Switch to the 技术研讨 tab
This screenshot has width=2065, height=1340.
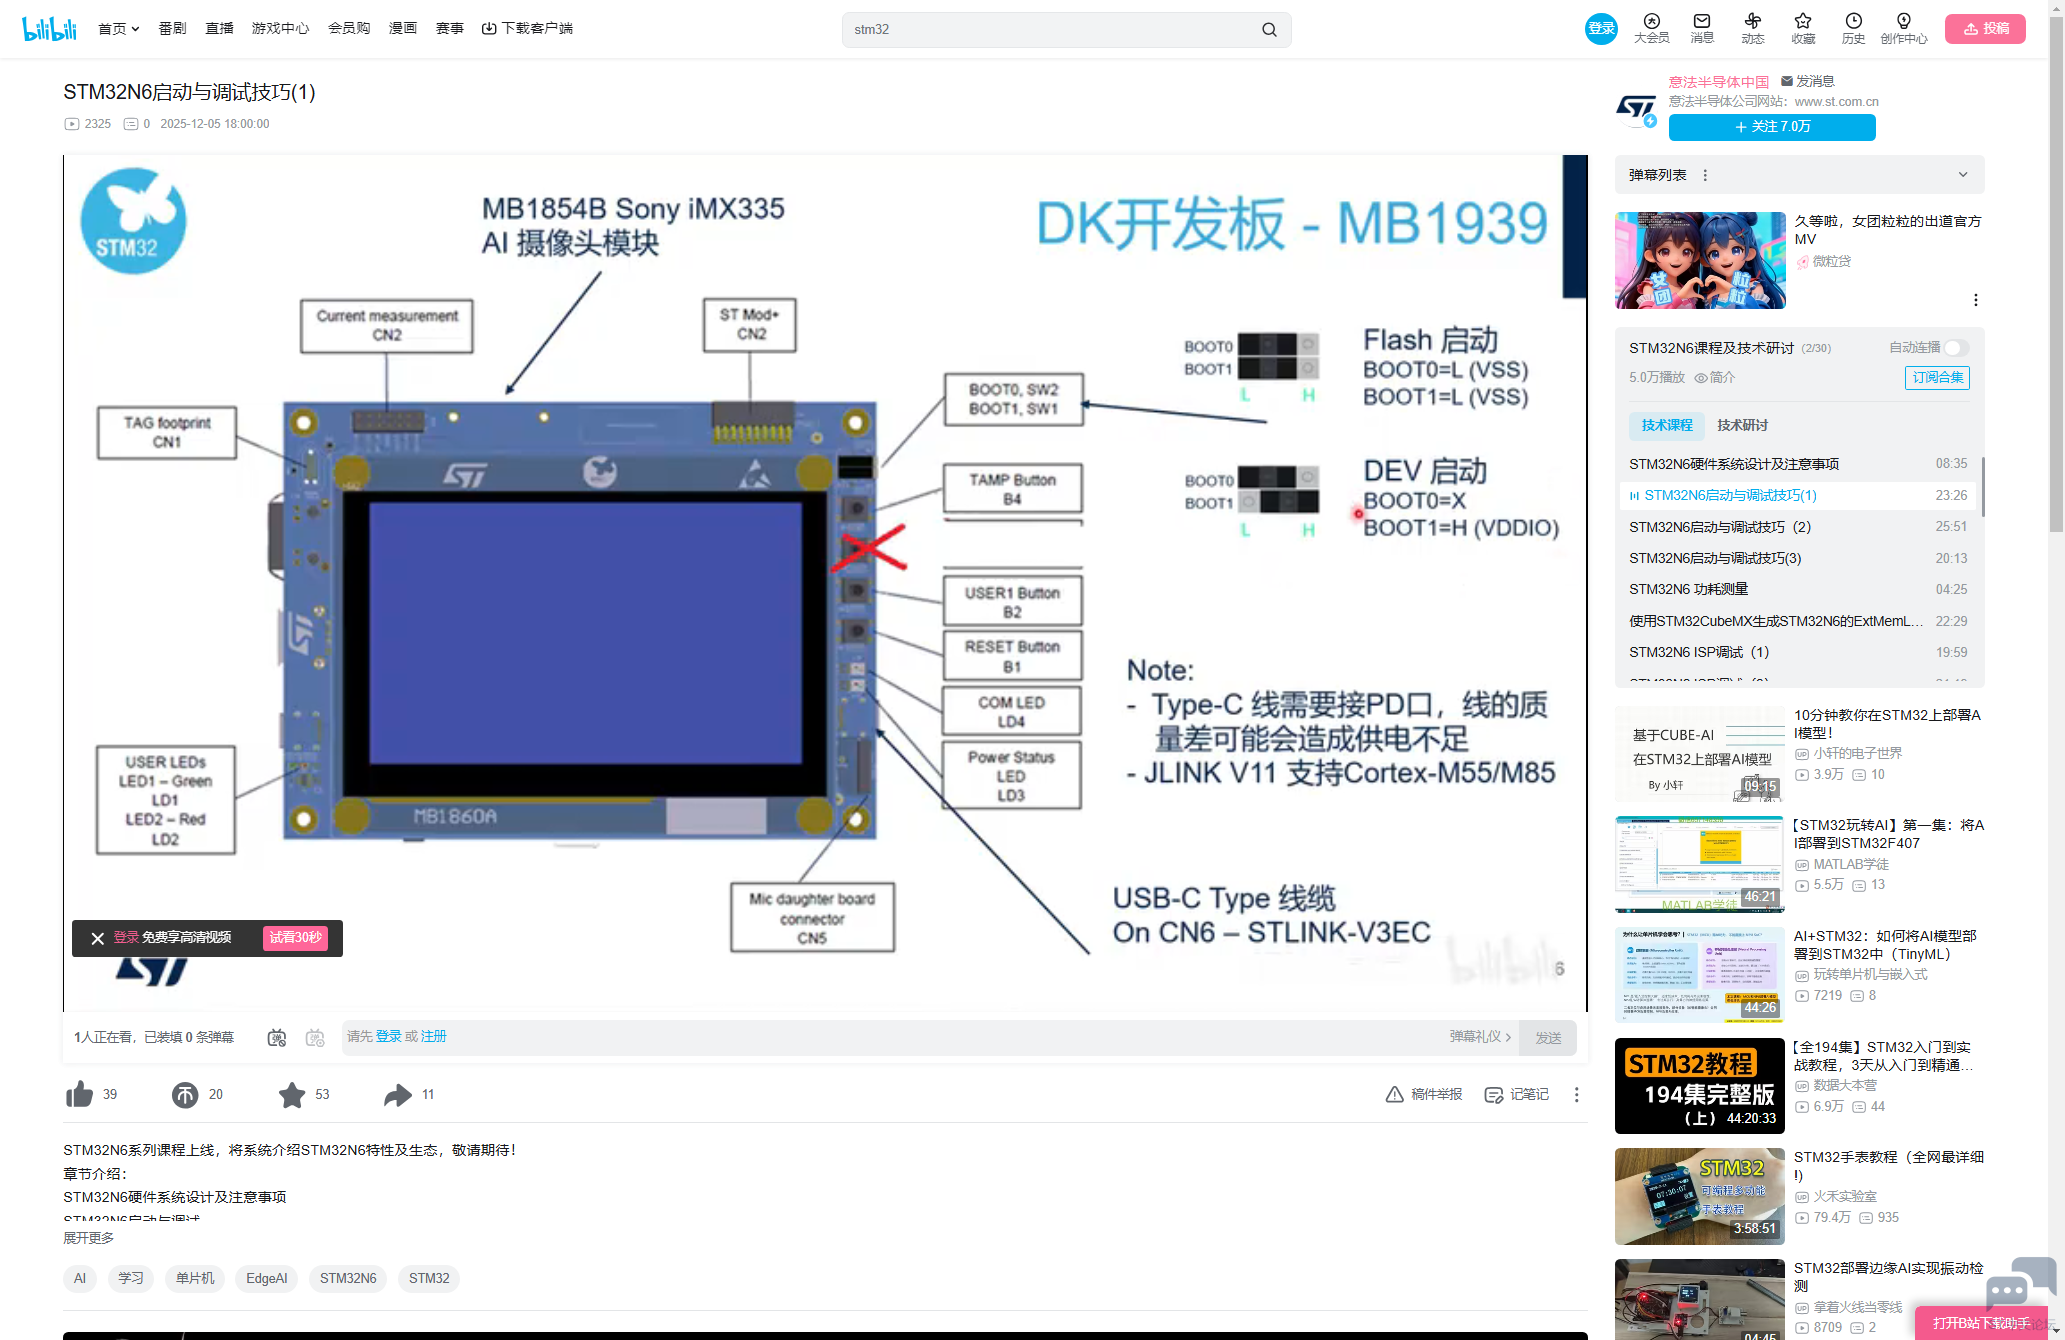click(1743, 426)
